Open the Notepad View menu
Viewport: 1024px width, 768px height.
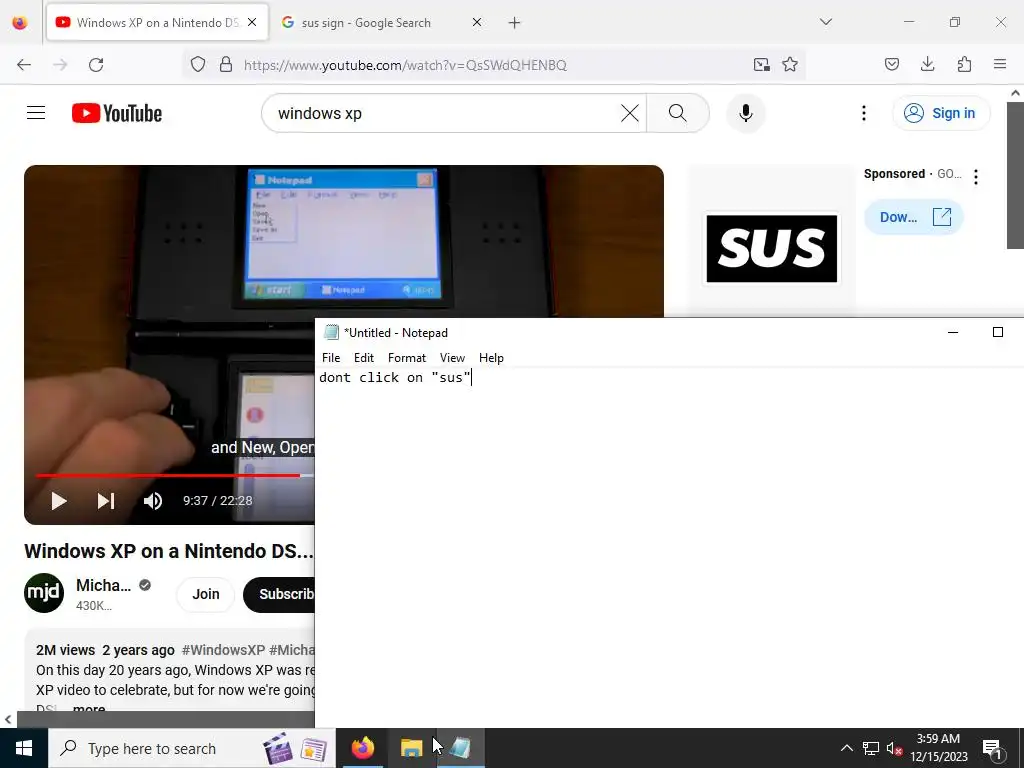[452, 358]
